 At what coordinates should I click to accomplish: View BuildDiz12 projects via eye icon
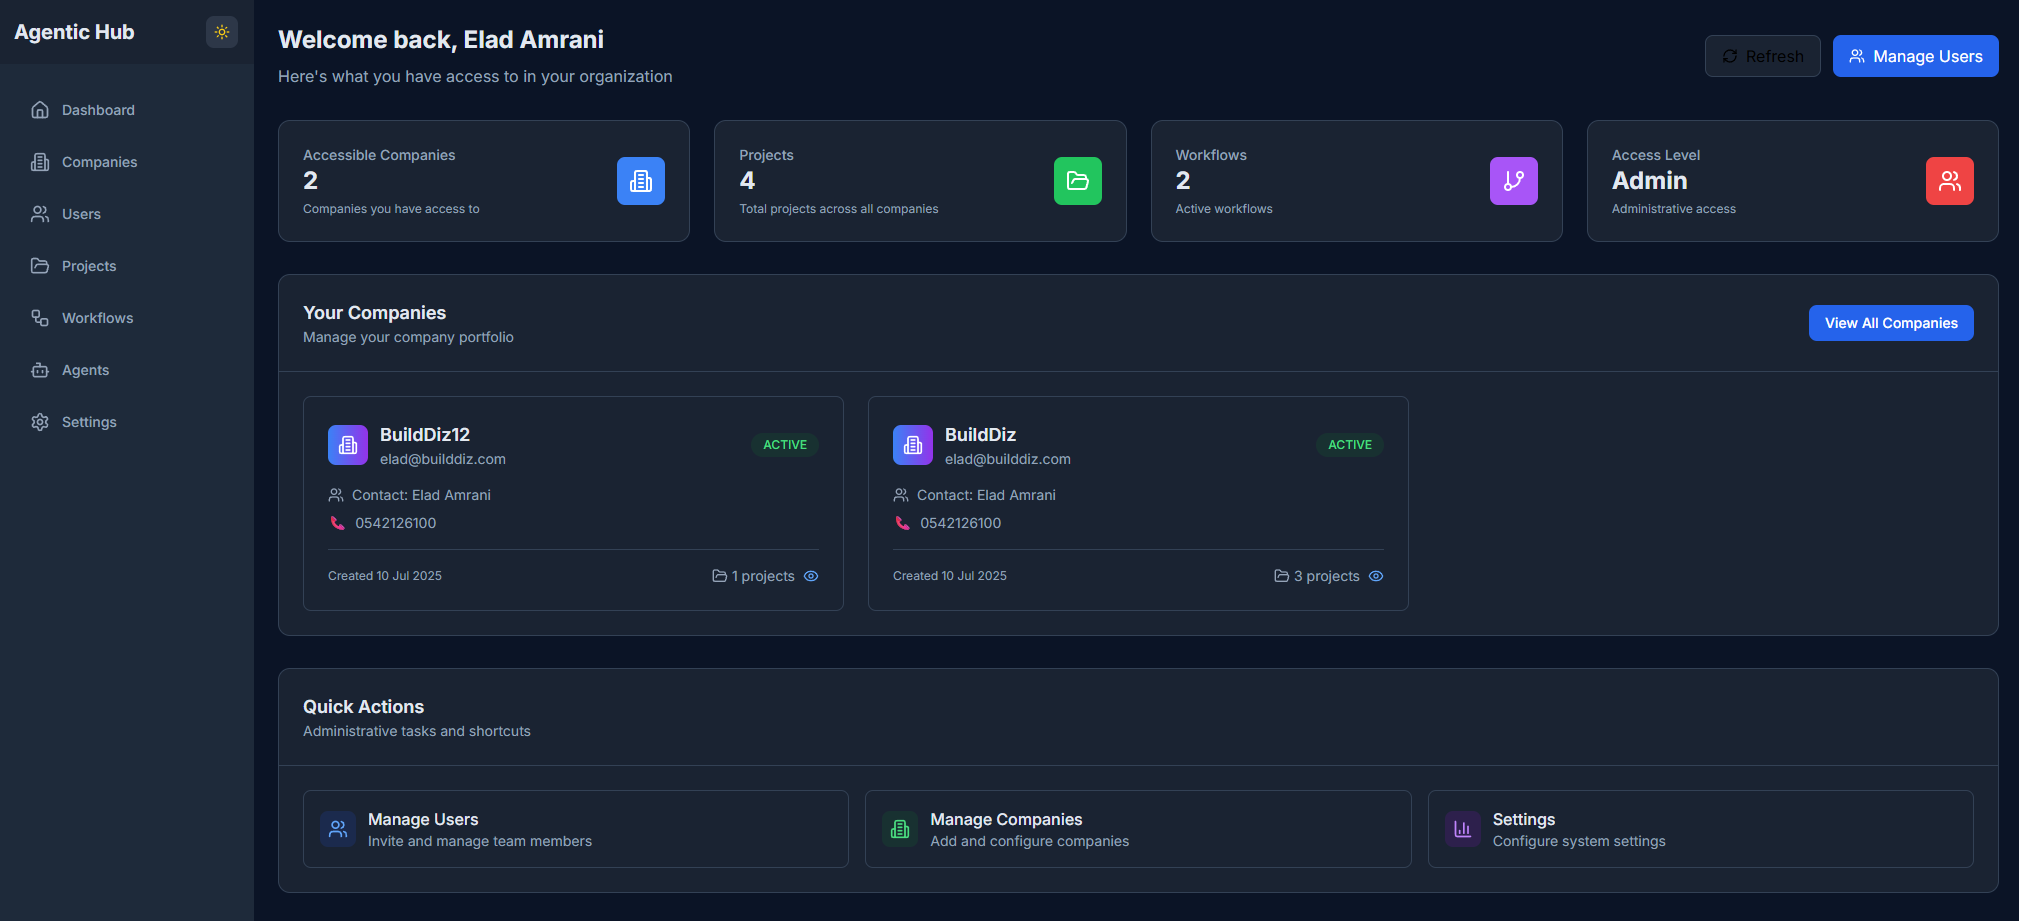click(811, 576)
